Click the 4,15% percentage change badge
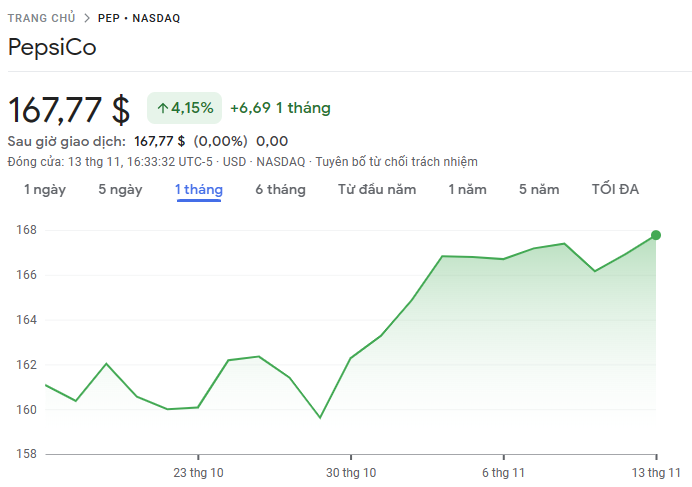The width and height of the screenshot is (692, 487). tap(184, 108)
